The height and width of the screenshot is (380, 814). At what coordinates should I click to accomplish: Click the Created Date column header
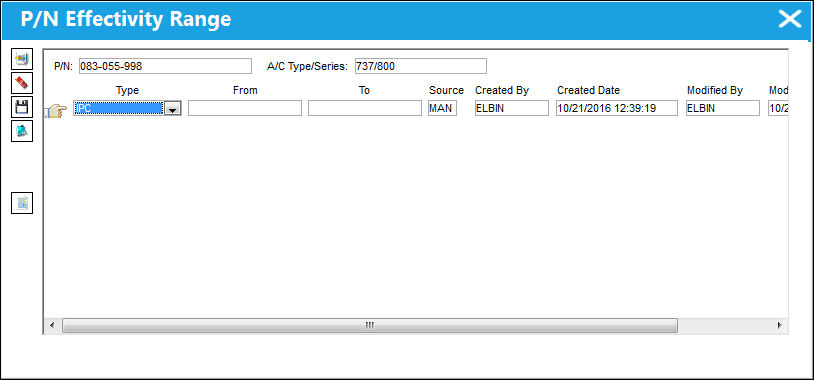click(x=588, y=90)
